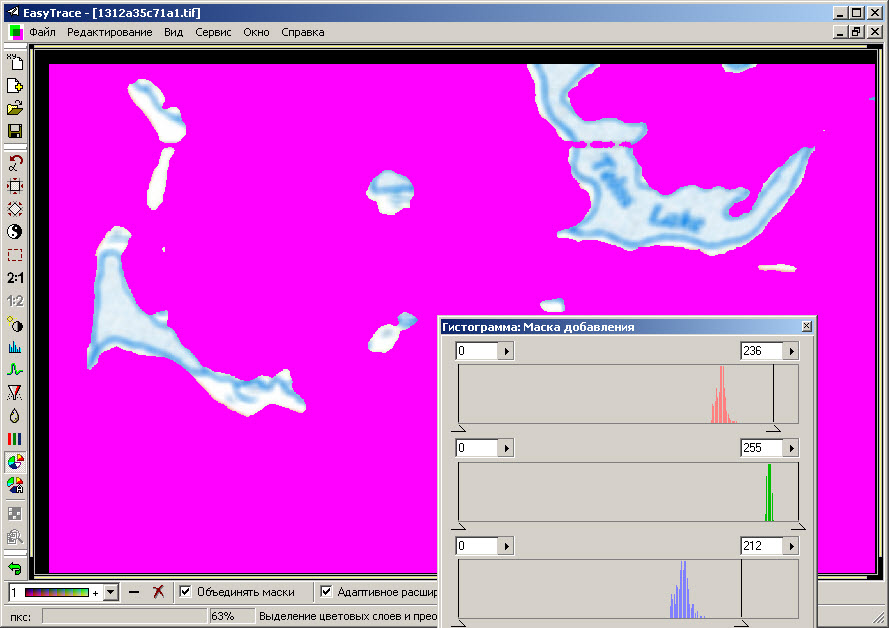Click the green return arrow icon
The width and height of the screenshot is (889, 628).
15,568
